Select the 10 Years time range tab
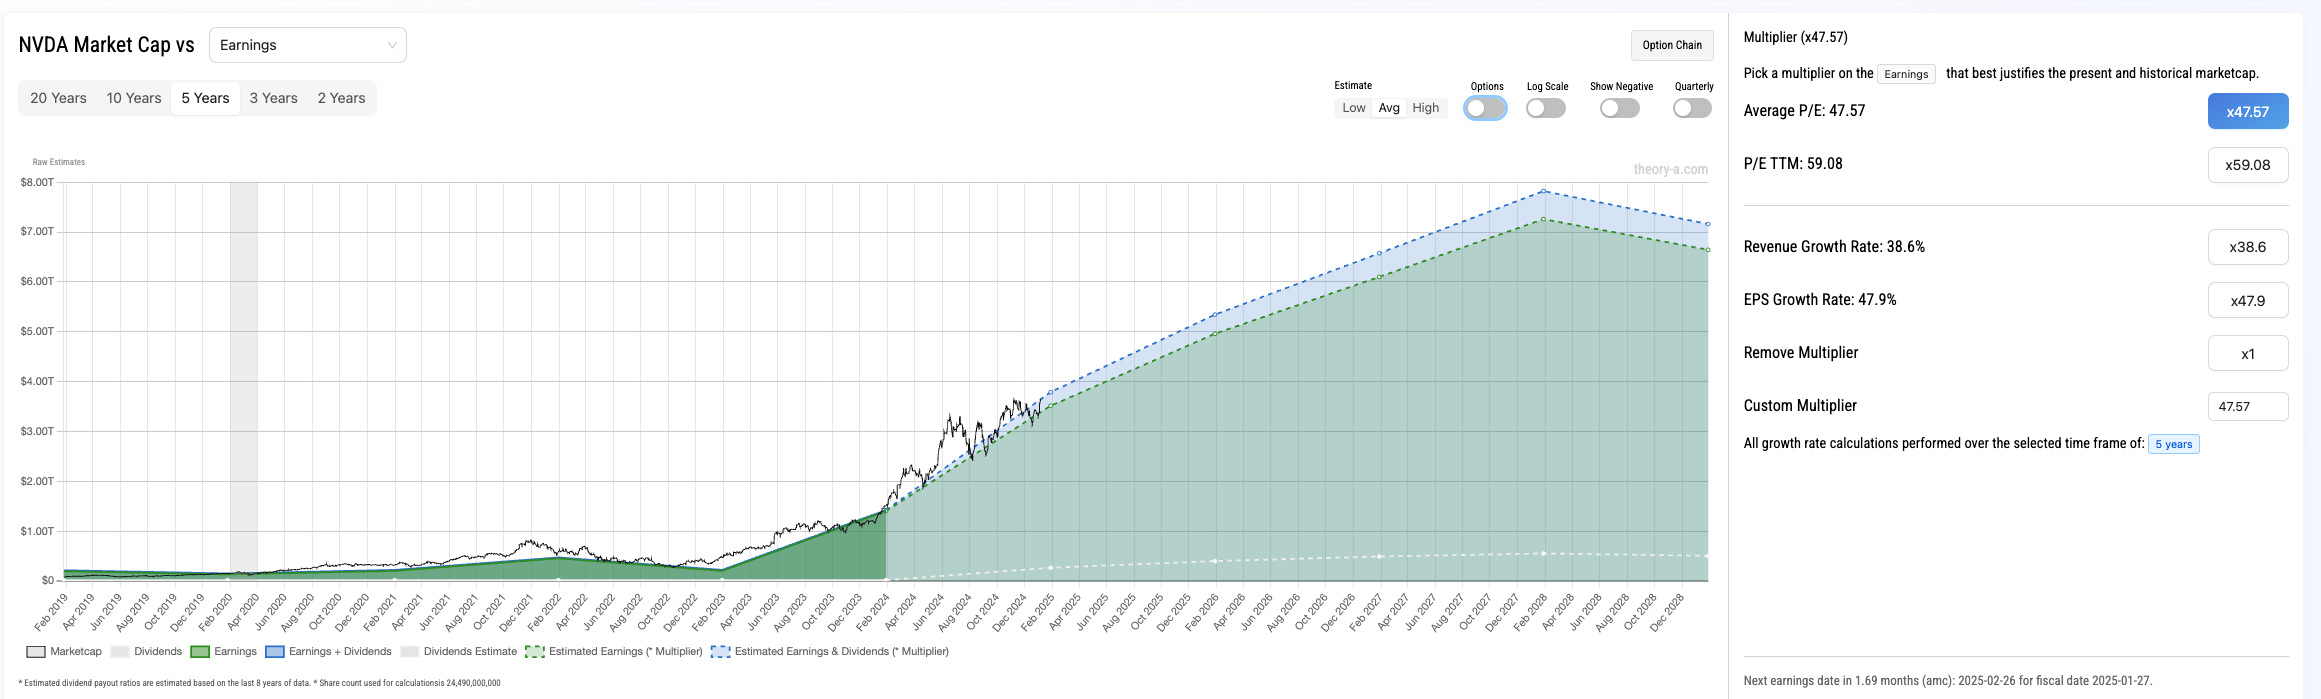Image resolution: width=2321 pixels, height=699 pixels. pyautogui.click(x=134, y=98)
